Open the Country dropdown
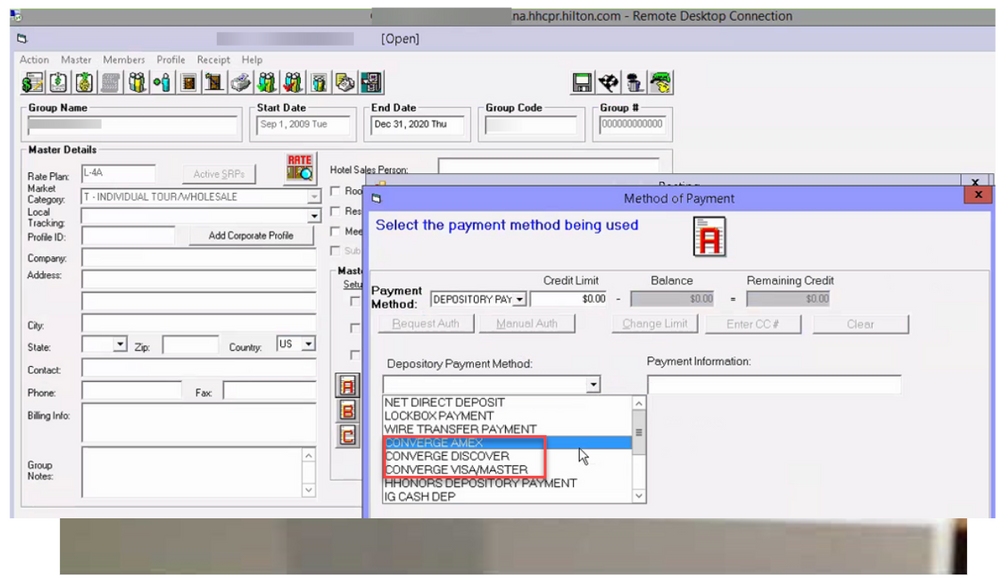Image resolution: width=1007 pixels, height=588 pixels. pos(308,344)
